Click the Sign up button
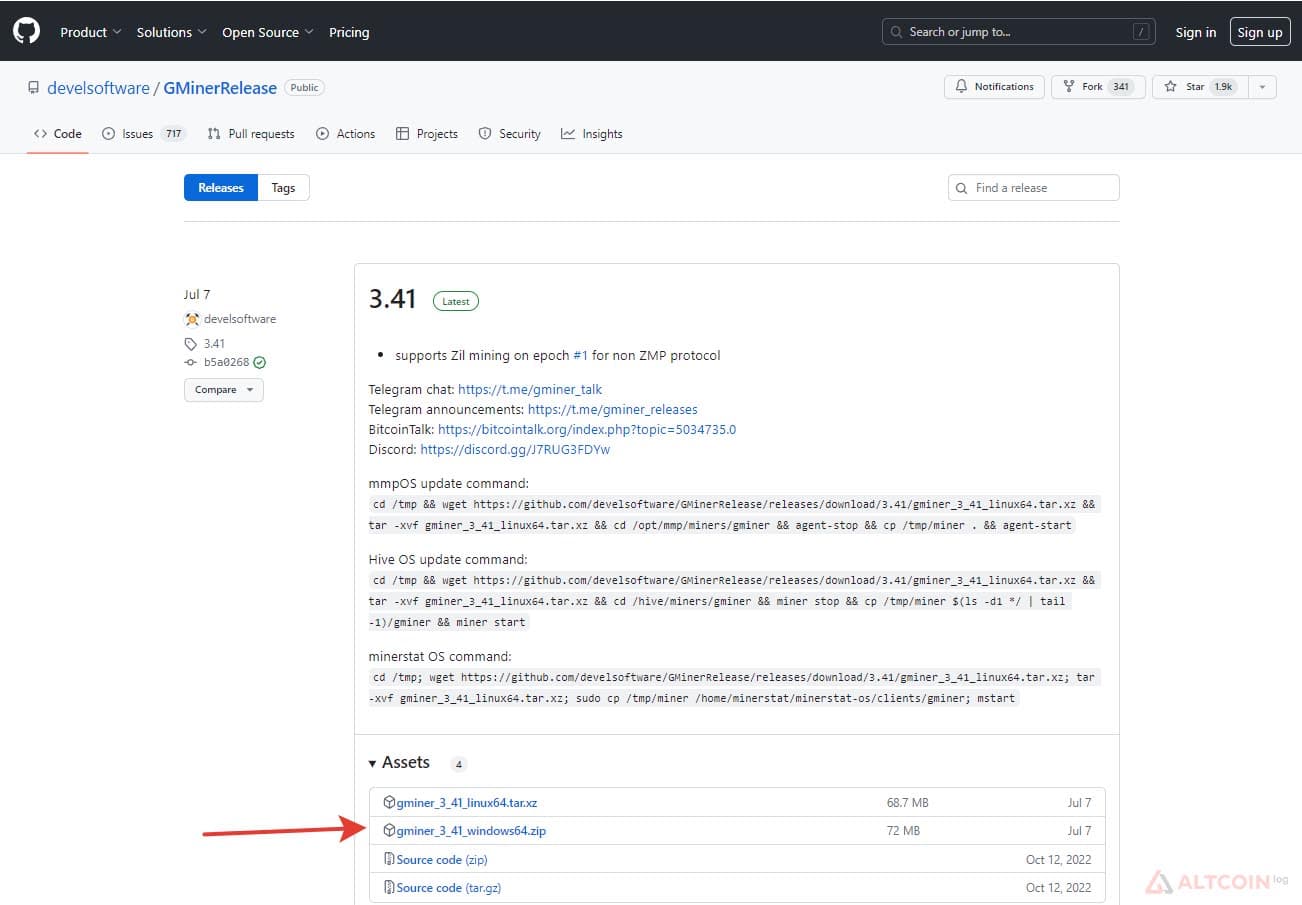 (x=1260, y=32)
